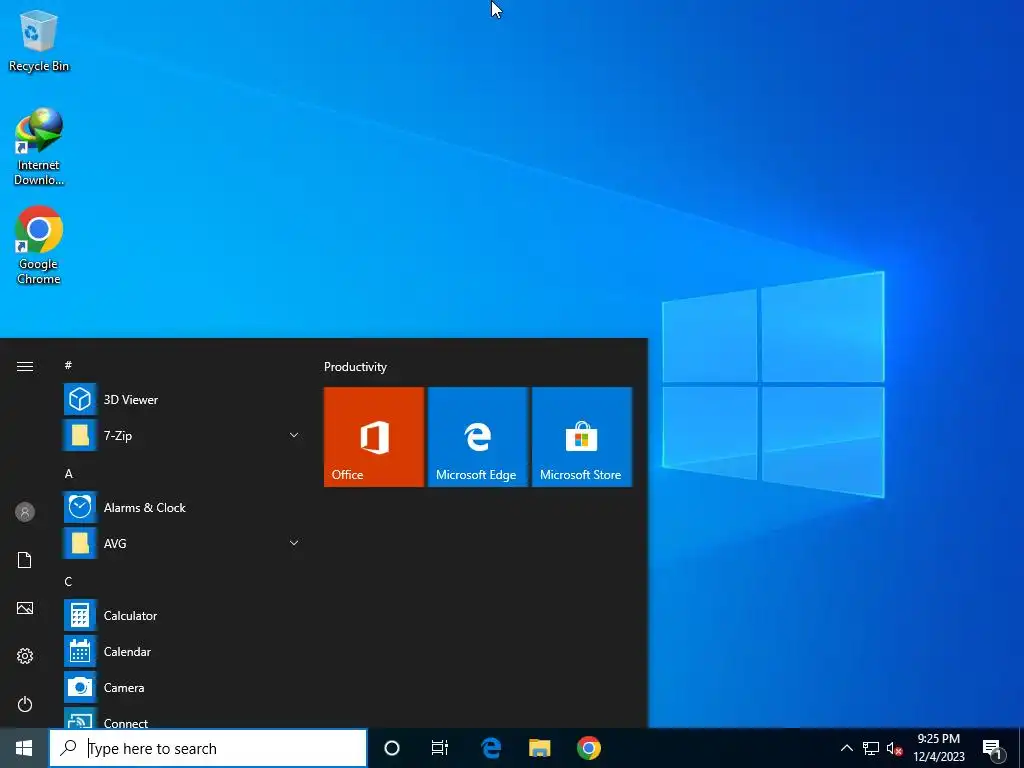Open the Microsoft Store tile

coord(582,437)
